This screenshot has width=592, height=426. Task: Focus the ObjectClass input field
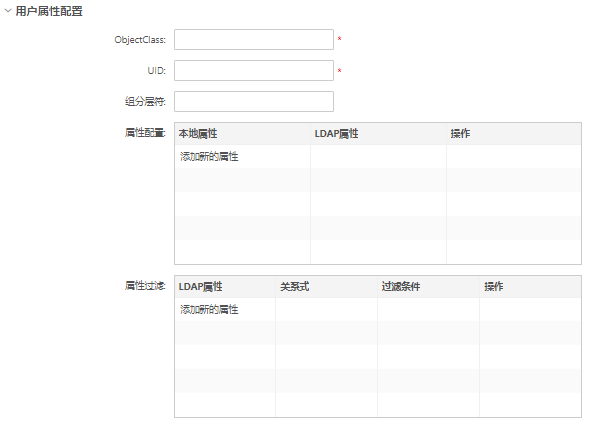point(254,39)
